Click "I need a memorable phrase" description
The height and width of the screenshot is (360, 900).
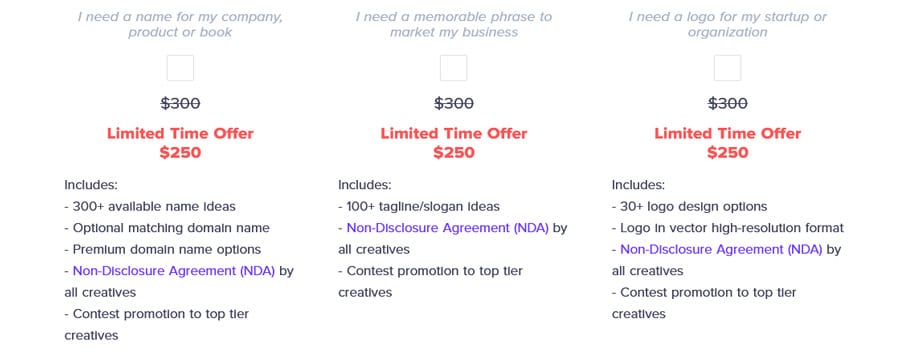pyautogui.click(x=453, y=24)
